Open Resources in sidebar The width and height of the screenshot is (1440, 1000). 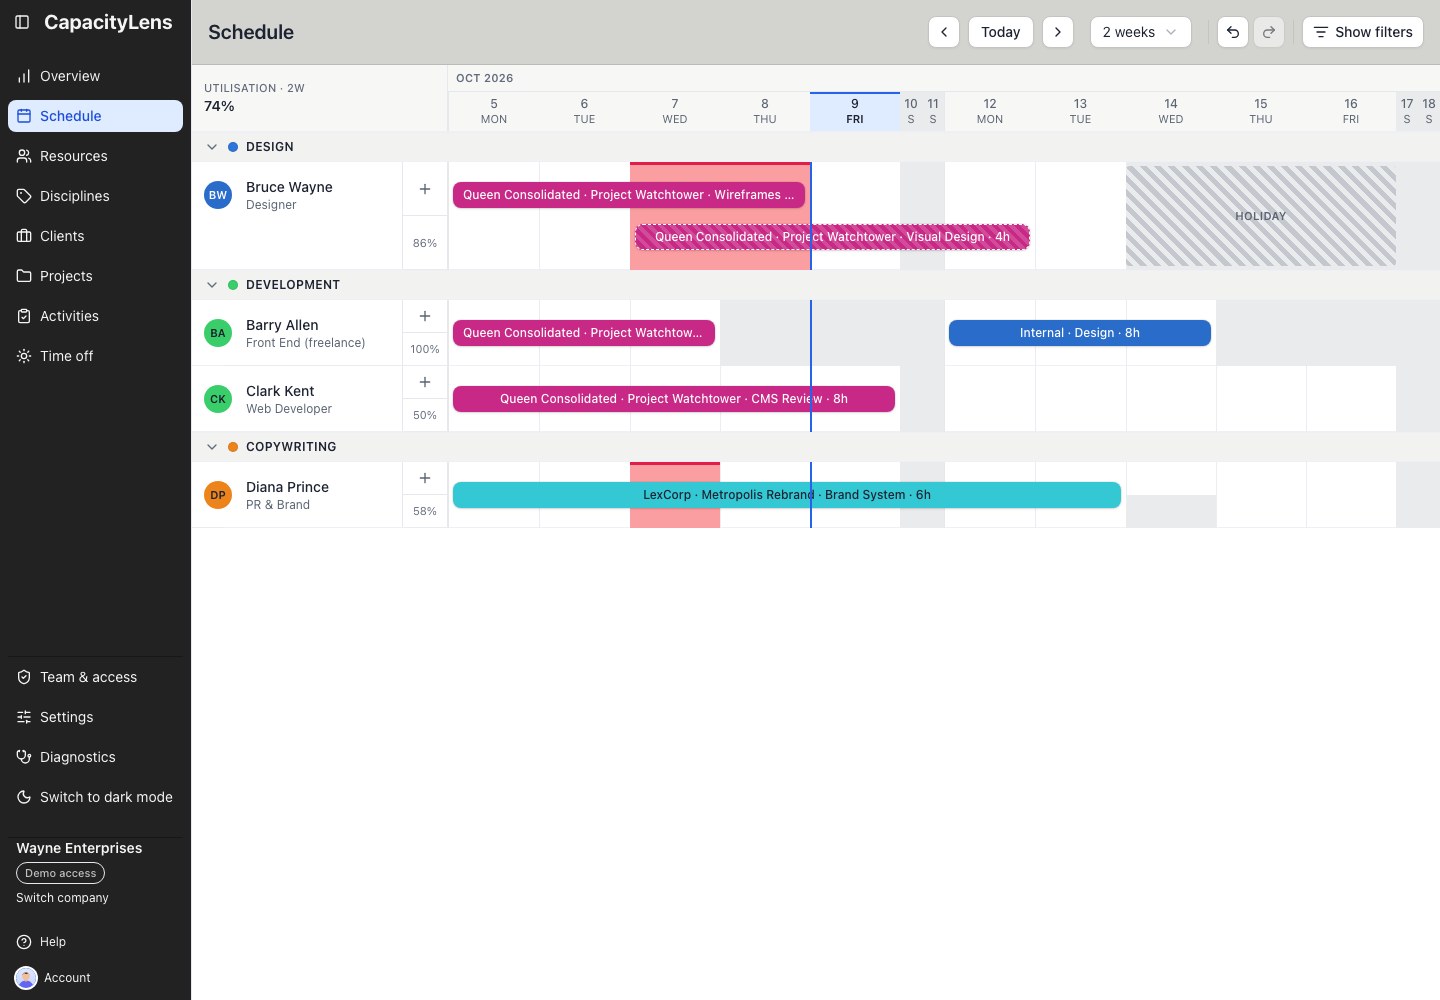(x=95, y=156)
